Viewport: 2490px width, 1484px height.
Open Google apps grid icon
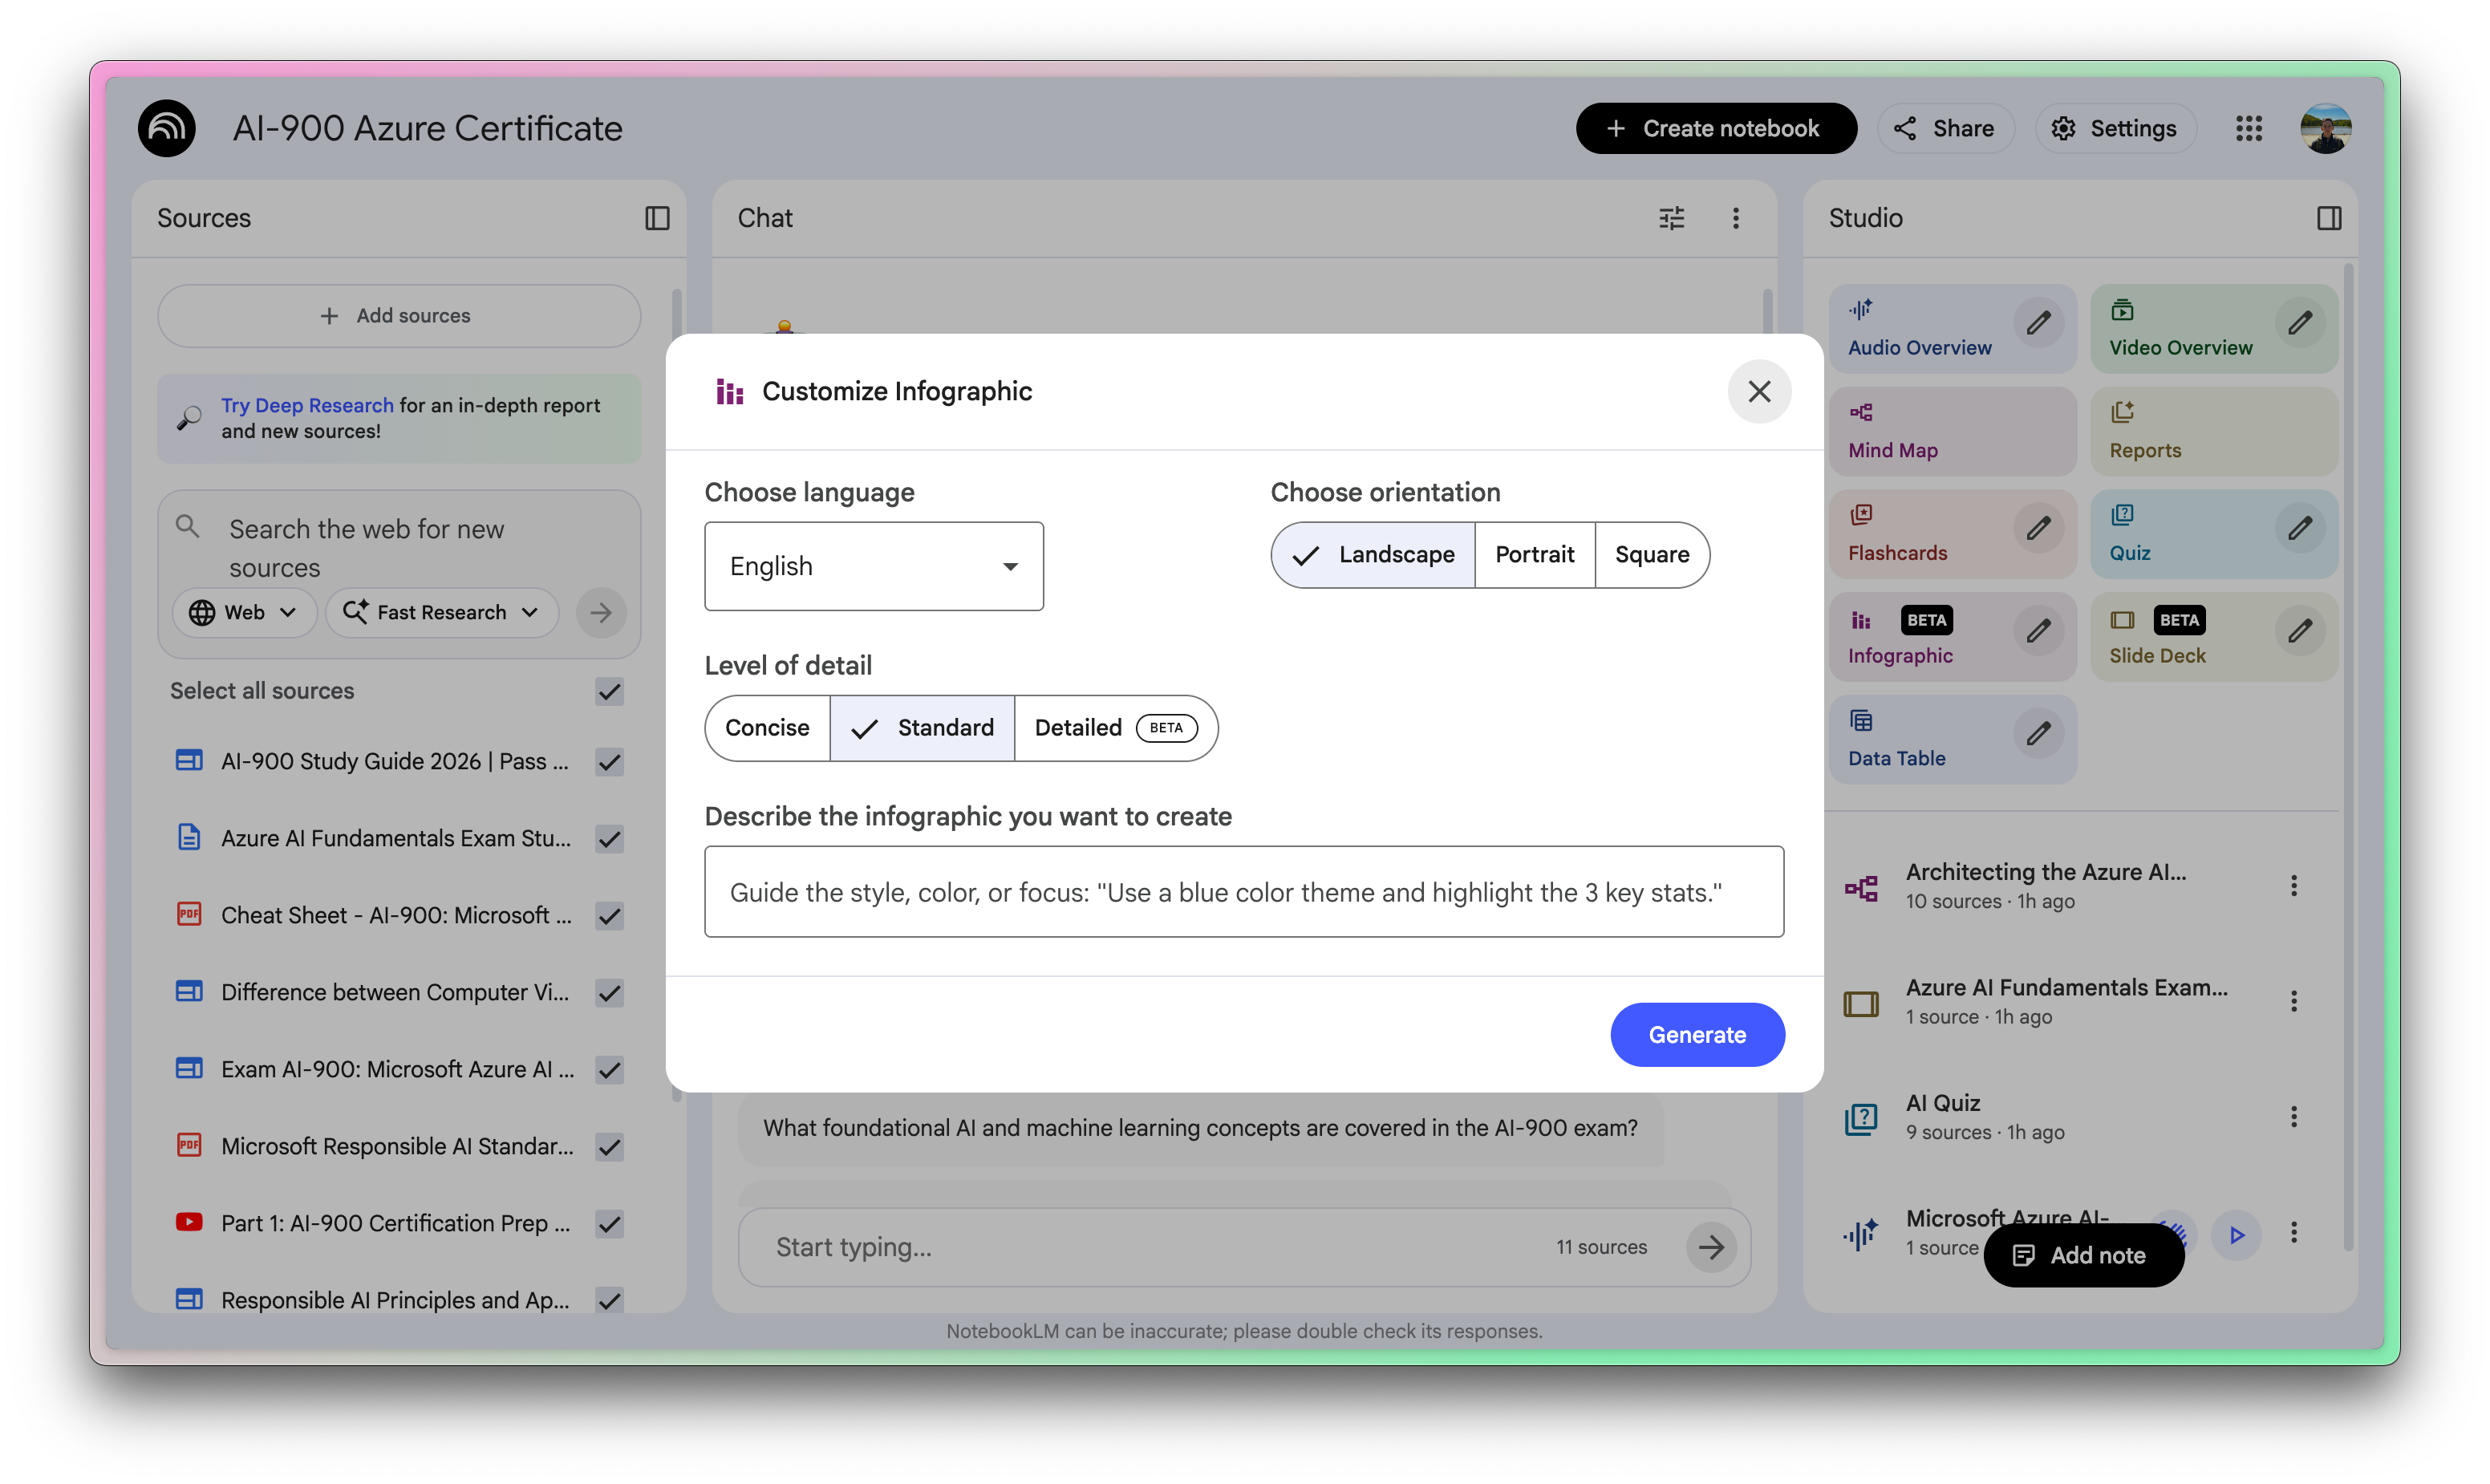(x=2249, y=128)
